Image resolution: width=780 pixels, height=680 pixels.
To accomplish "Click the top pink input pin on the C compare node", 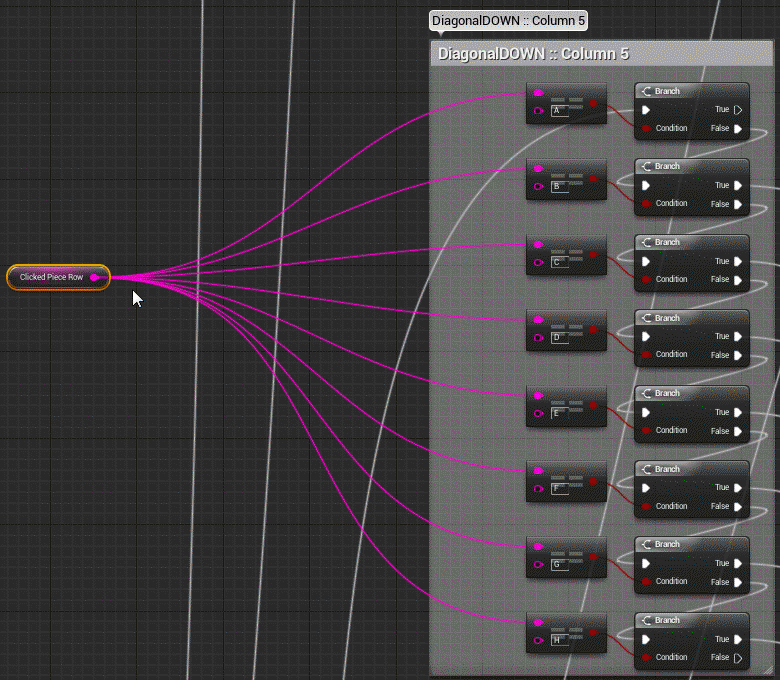I will tap(538, 244).
